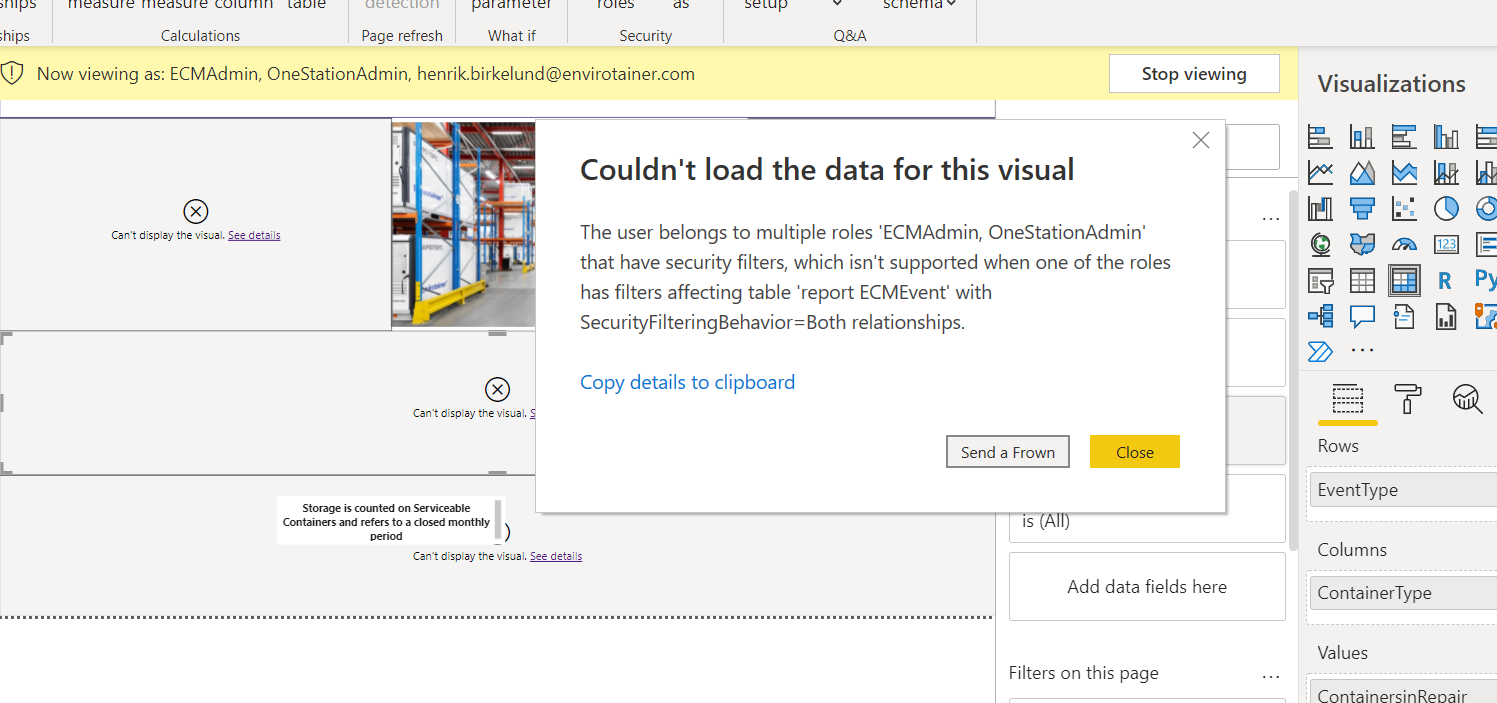Click the Visualizations pane title
The width and height of the screenshot is (1497, 703).
pos(1392,84)
